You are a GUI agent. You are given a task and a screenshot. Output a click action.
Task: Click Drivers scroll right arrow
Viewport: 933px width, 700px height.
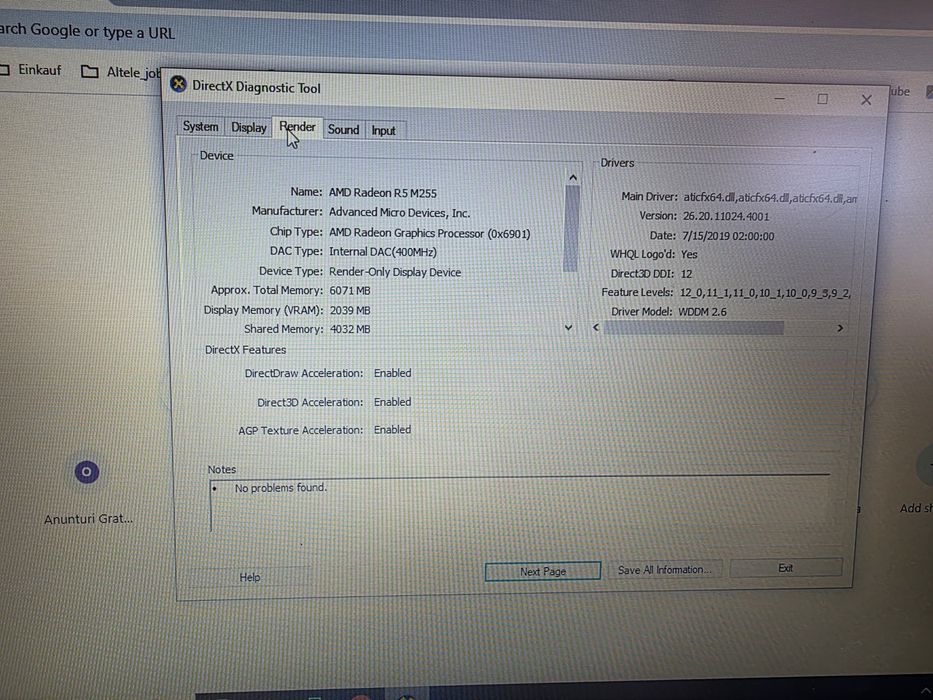coord(840,328)
